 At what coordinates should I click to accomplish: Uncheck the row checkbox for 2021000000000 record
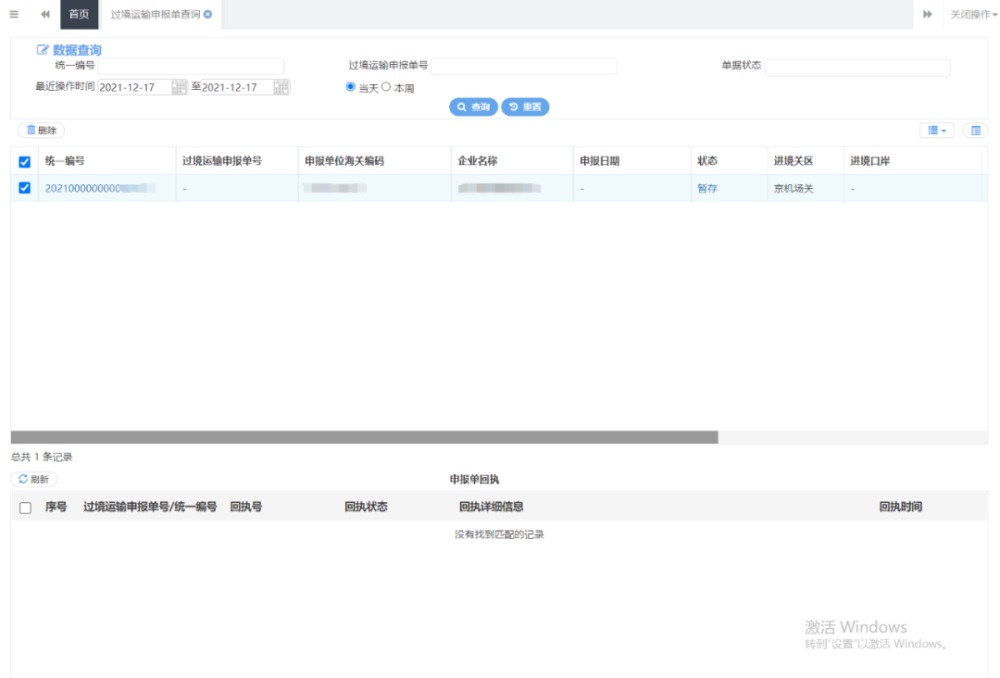(24, 188)
